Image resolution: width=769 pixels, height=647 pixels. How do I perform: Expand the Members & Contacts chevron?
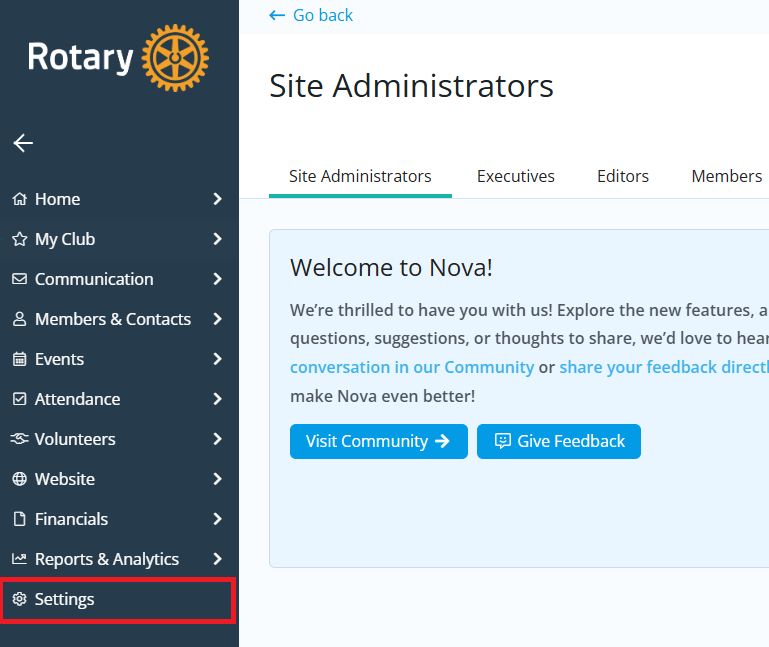tap(217, 319)
